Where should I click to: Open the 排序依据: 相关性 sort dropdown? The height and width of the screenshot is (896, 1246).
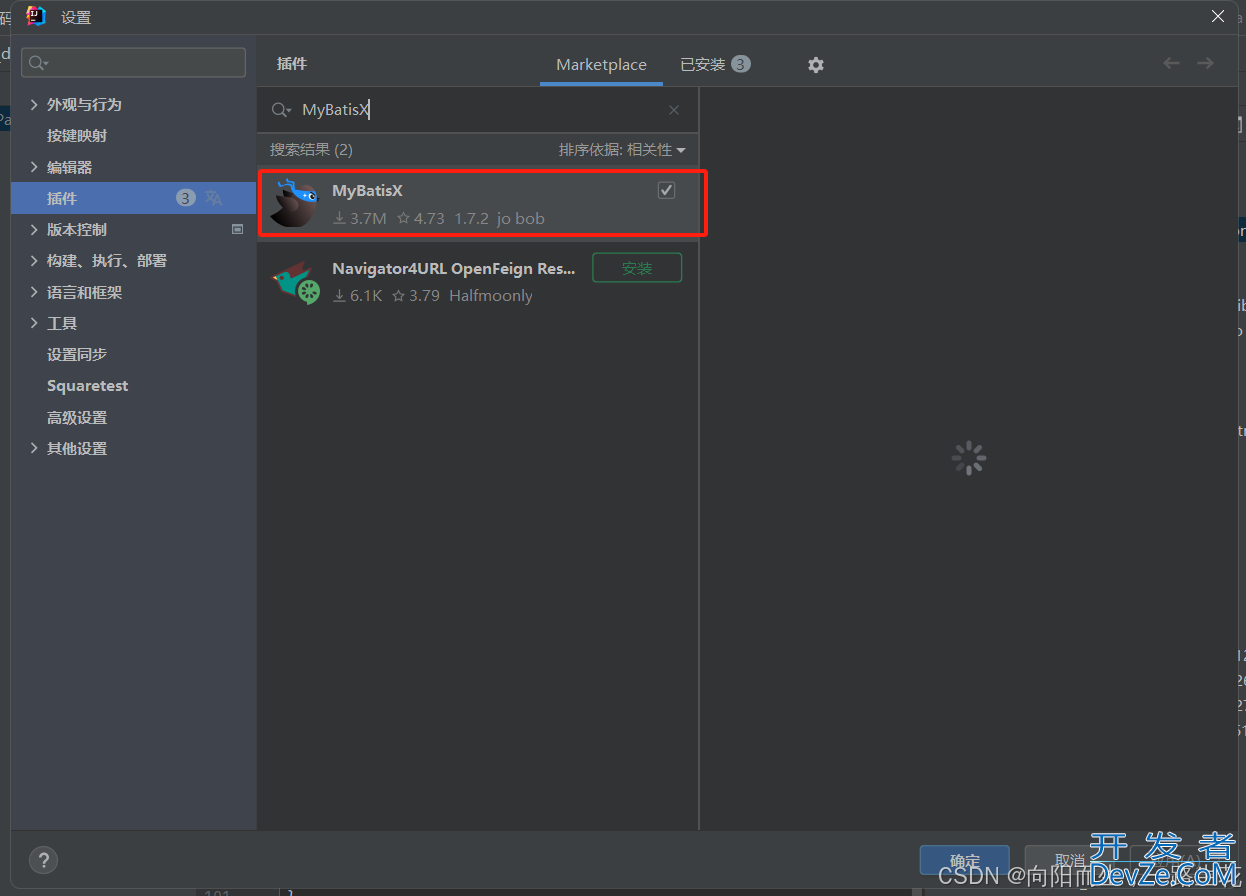[x=622, y=150]
